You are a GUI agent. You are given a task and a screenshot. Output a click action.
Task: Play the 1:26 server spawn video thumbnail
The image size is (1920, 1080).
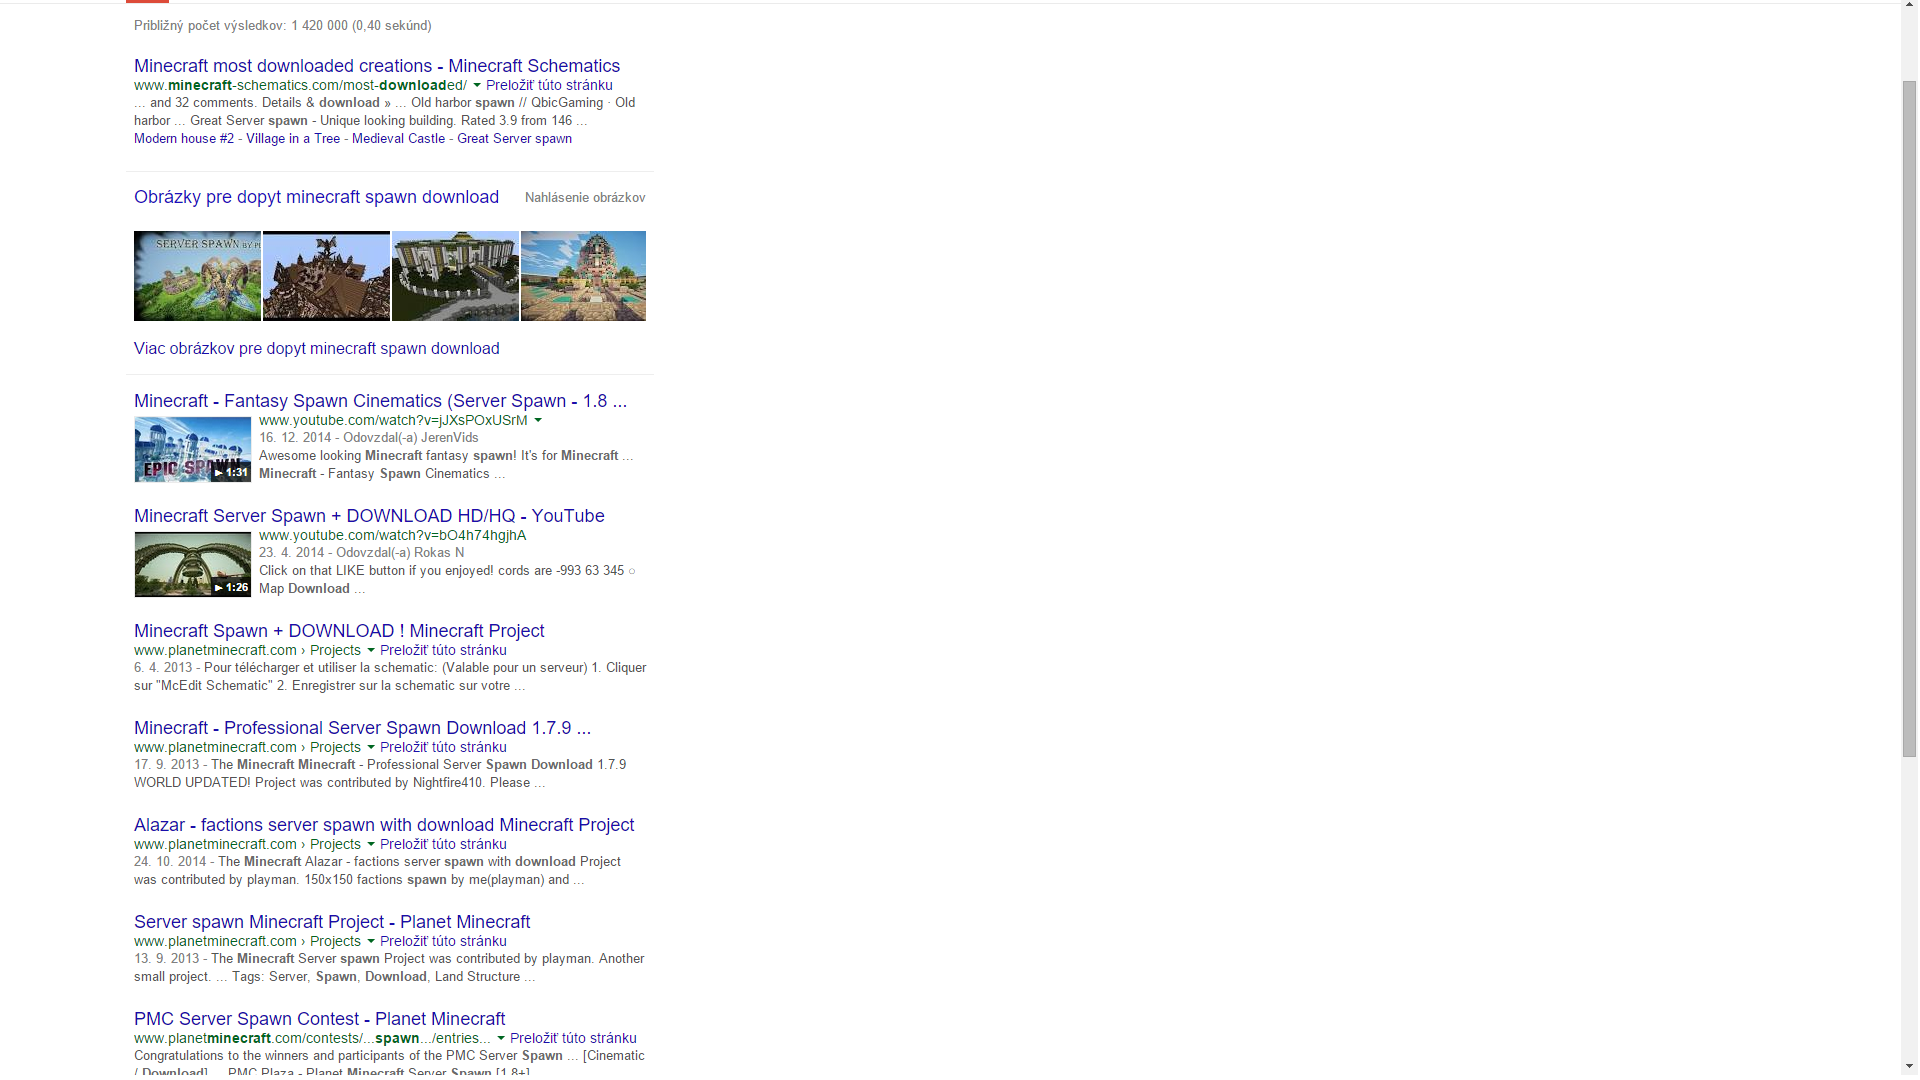tap(193, 565)
